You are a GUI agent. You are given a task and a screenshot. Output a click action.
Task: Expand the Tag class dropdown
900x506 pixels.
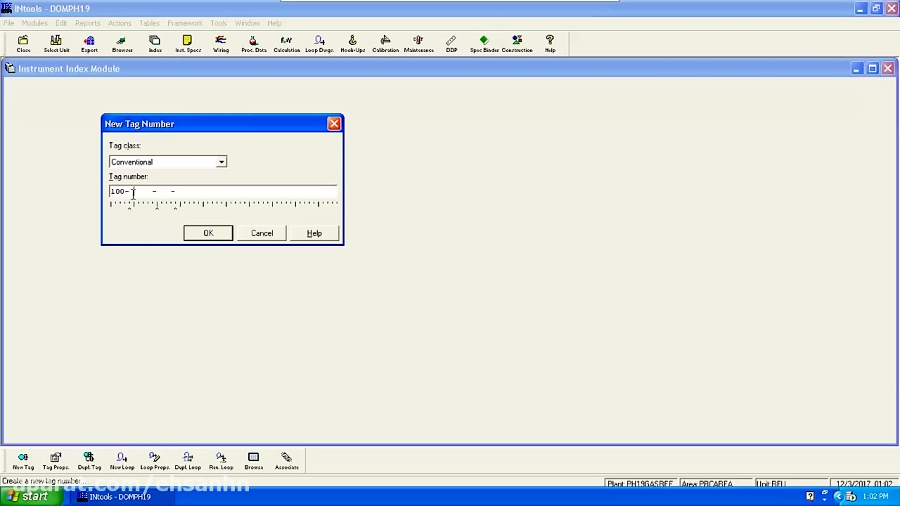[221, 162]
